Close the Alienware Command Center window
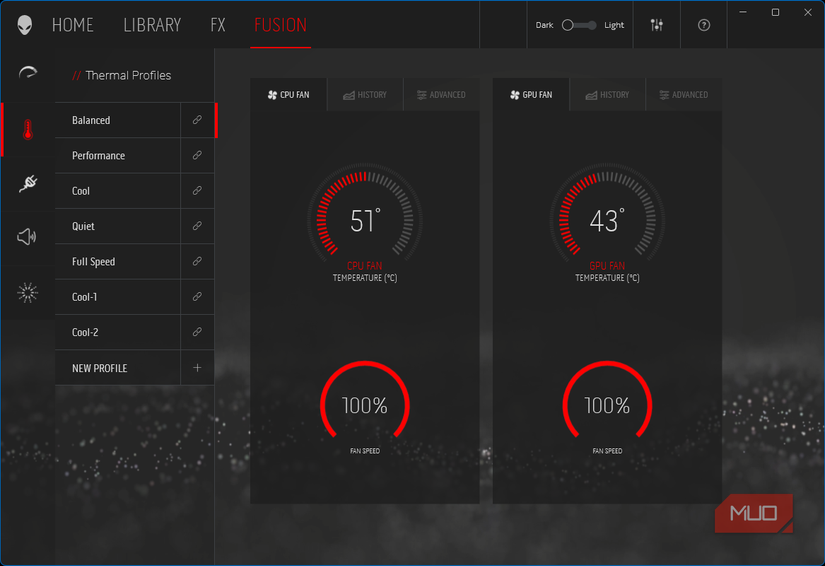 (x=808, y=12)
